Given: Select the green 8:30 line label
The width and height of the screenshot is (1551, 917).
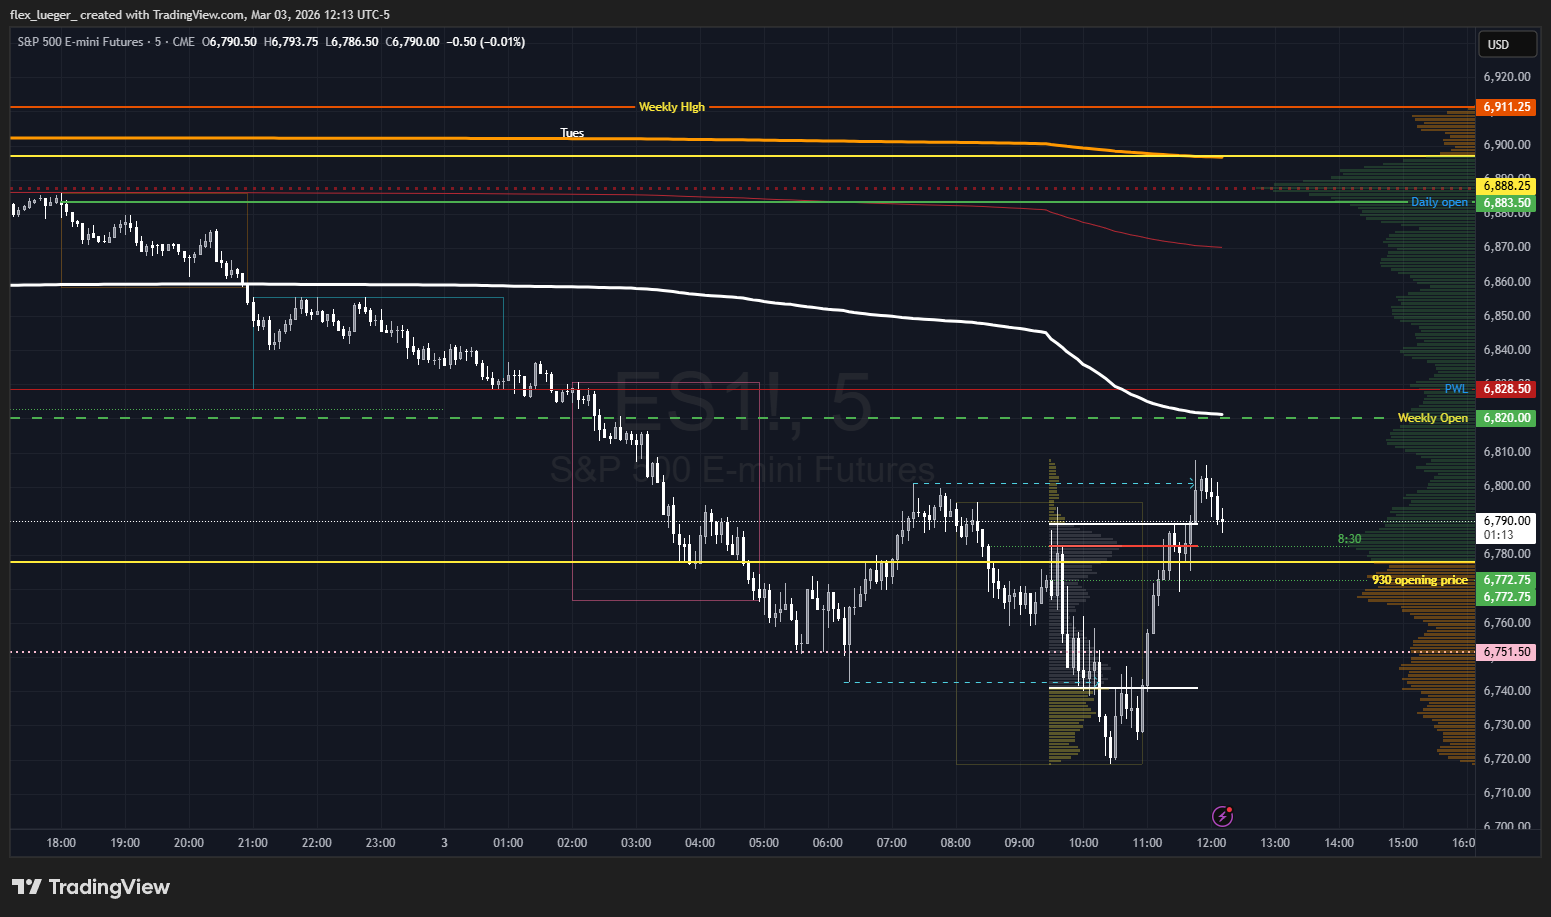Looking at the screenshot, I should pyautogui.click(x=1349, y=539).
